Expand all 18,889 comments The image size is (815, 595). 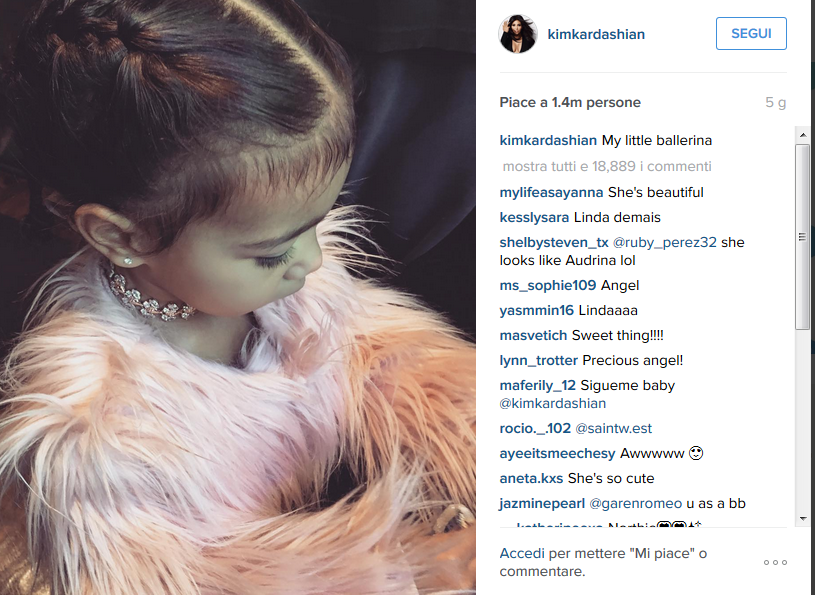607,166
